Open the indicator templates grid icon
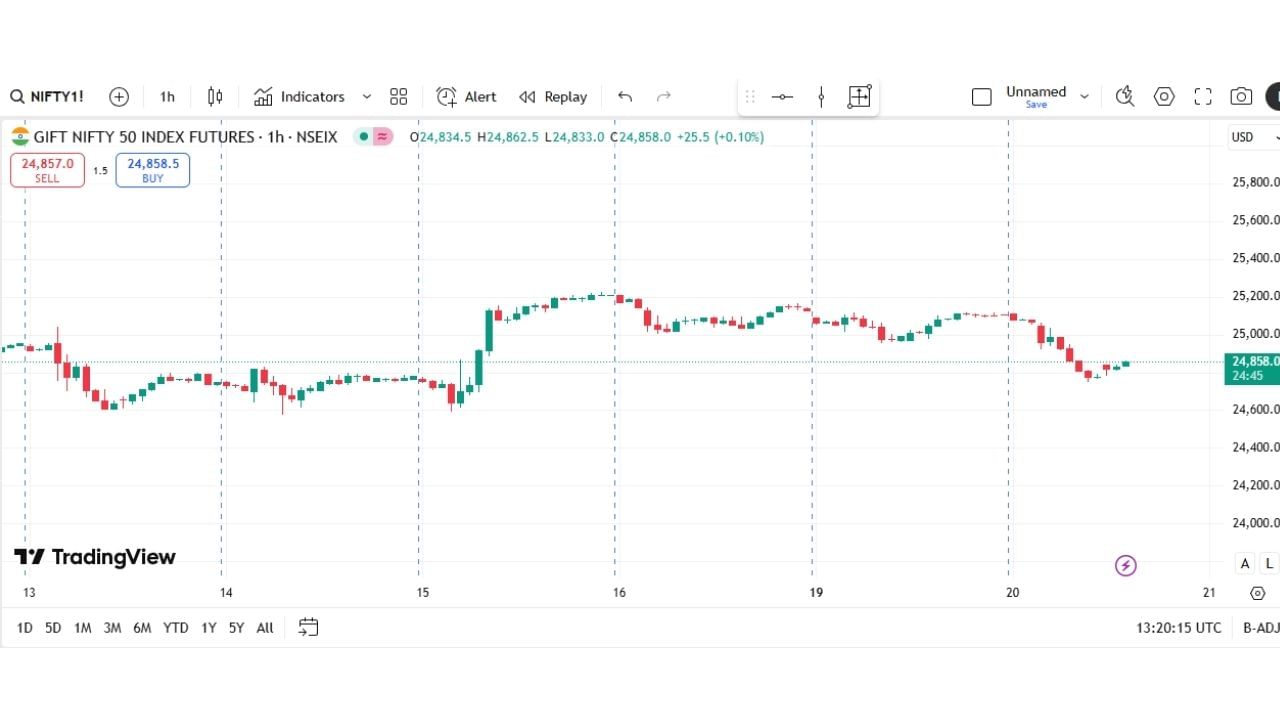 (x=398, y=97)
